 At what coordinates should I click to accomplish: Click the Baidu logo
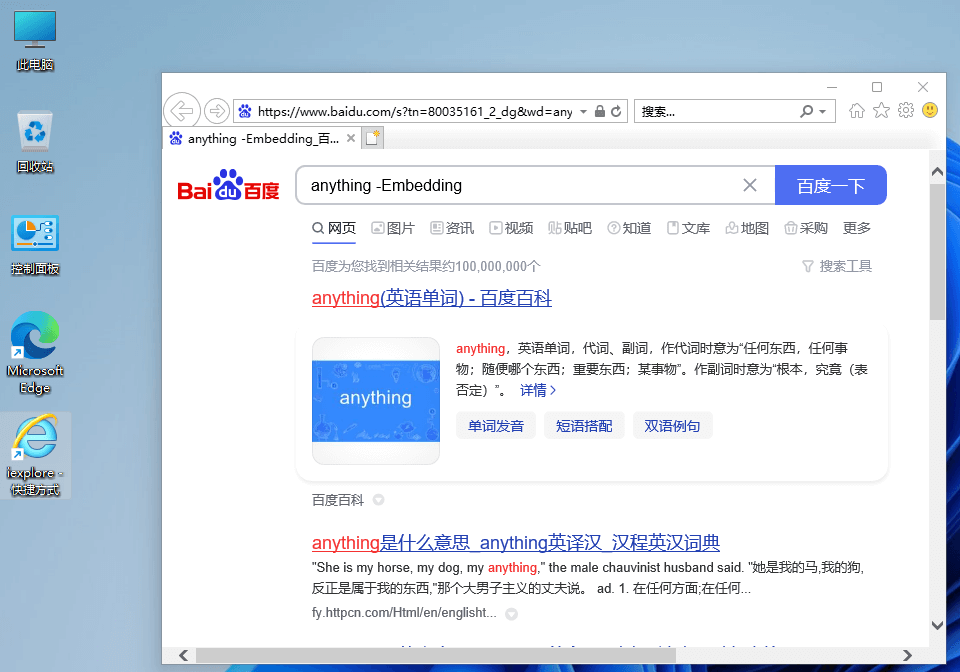228,185
